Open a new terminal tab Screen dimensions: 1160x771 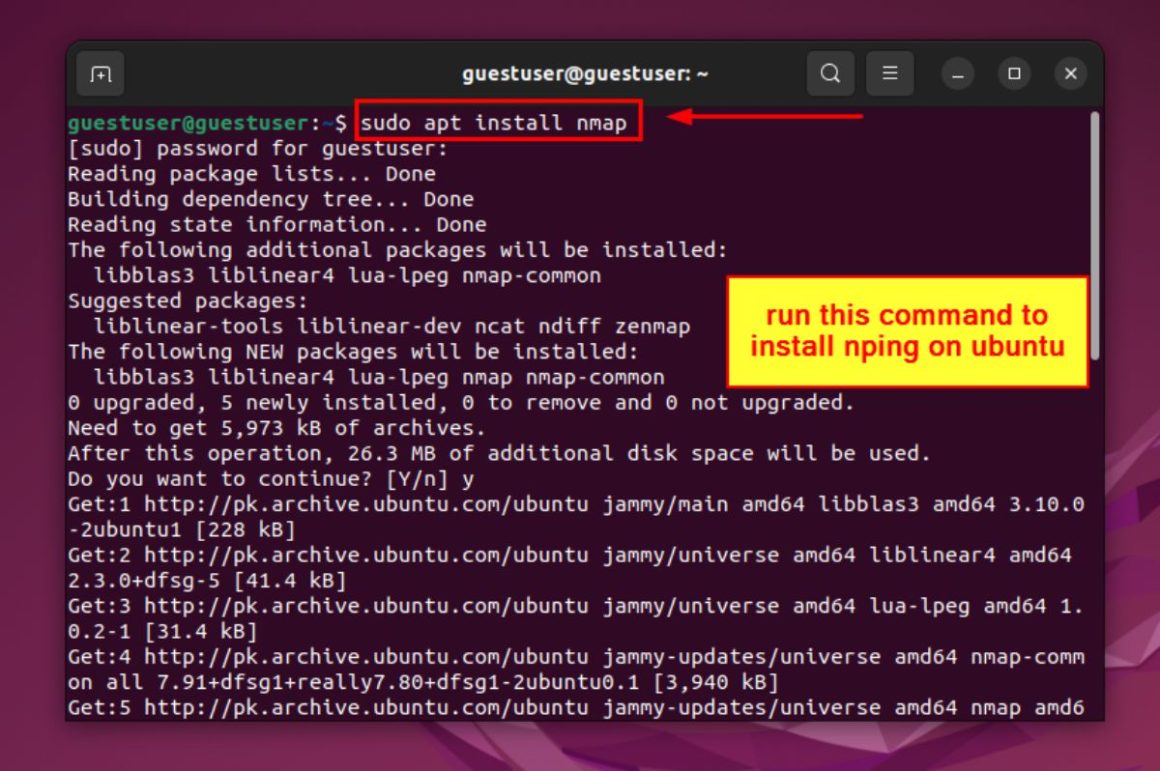point(100,73)
